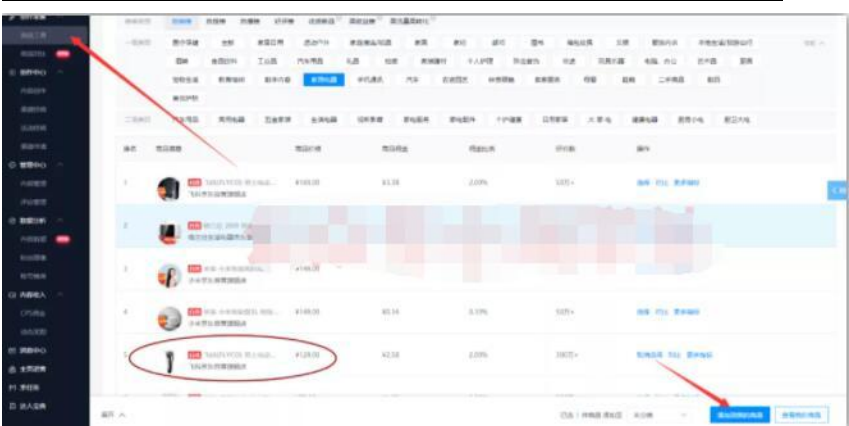The image size is (849, 426).
Task: Click the 消息中心 icon in sidebar
Action: 11,351
